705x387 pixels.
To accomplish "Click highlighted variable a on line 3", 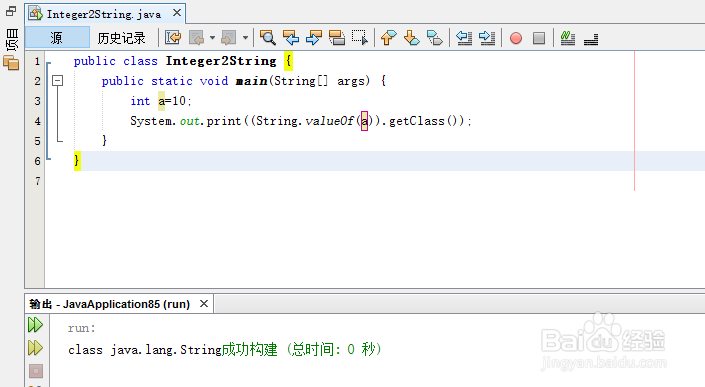I will click(161, 101).
